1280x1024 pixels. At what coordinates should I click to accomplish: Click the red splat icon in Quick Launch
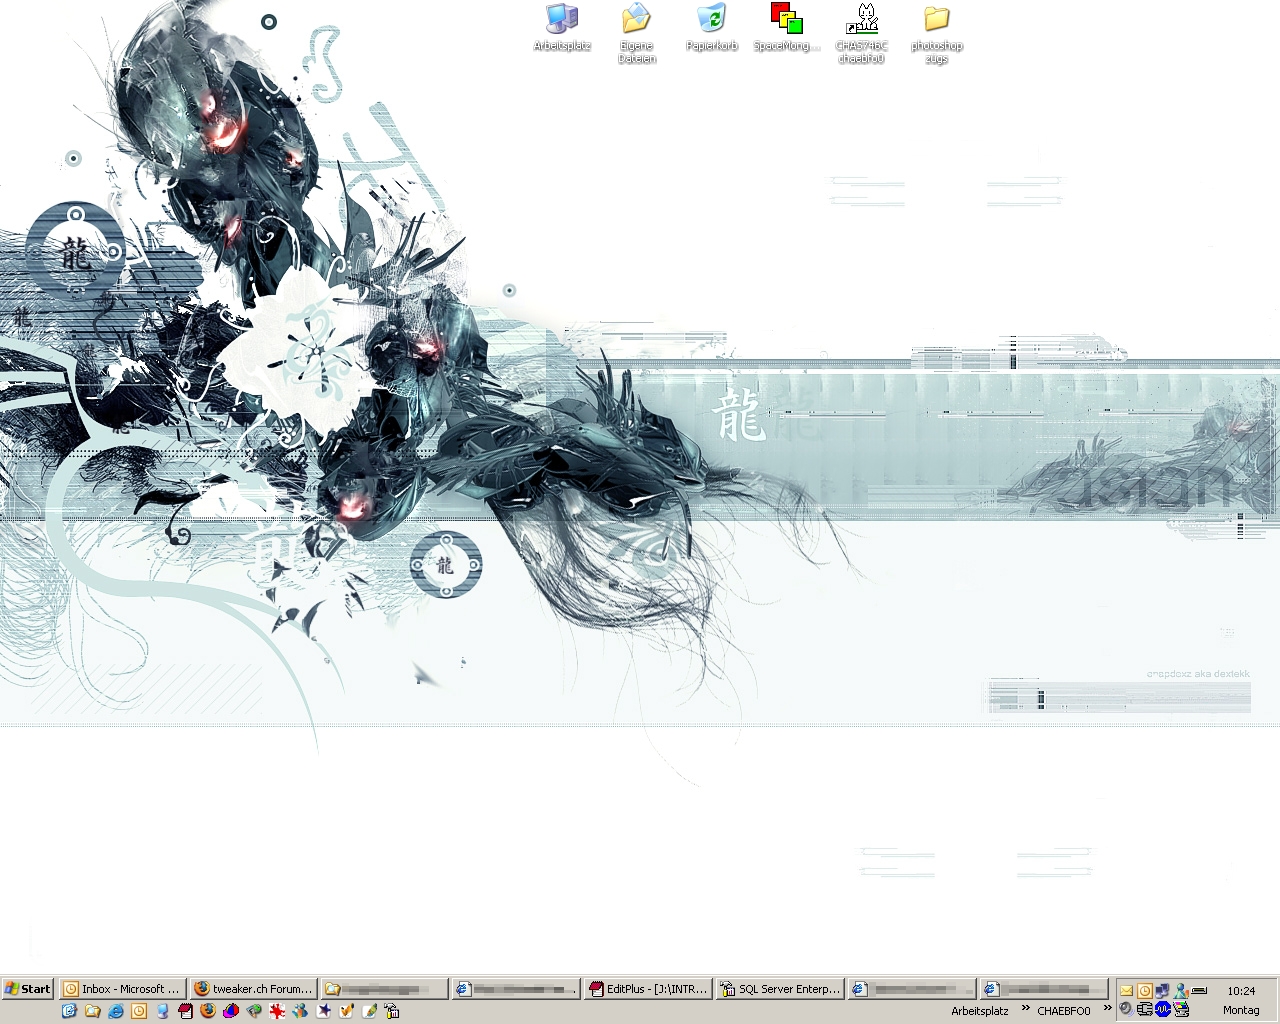pyautogui.click(x=277, y=1011)
